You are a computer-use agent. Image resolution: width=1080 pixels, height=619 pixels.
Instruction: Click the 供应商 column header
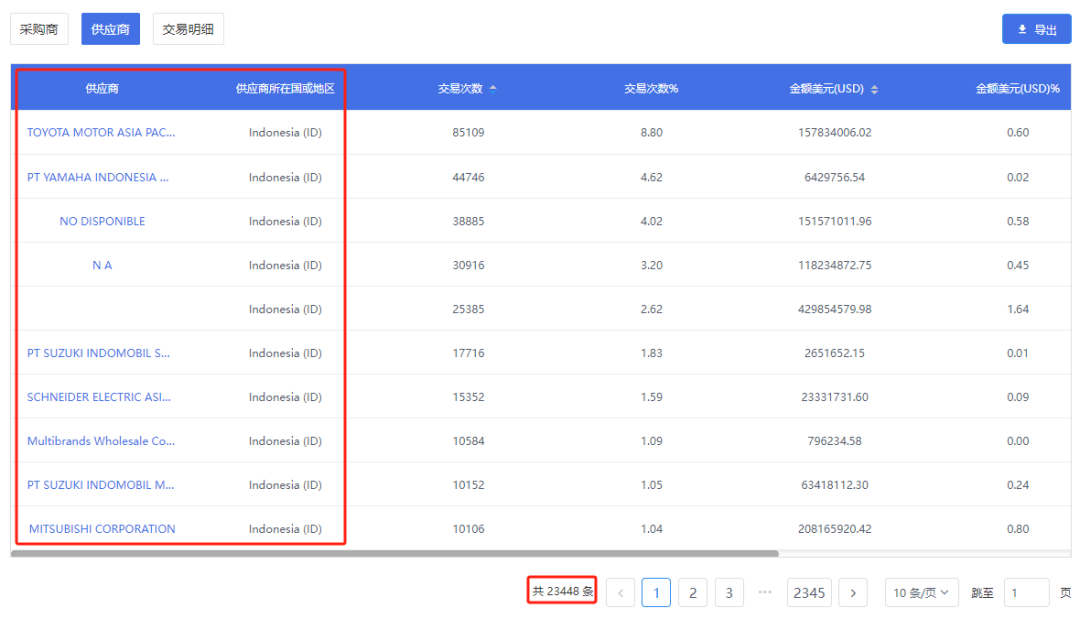(102, 88)
